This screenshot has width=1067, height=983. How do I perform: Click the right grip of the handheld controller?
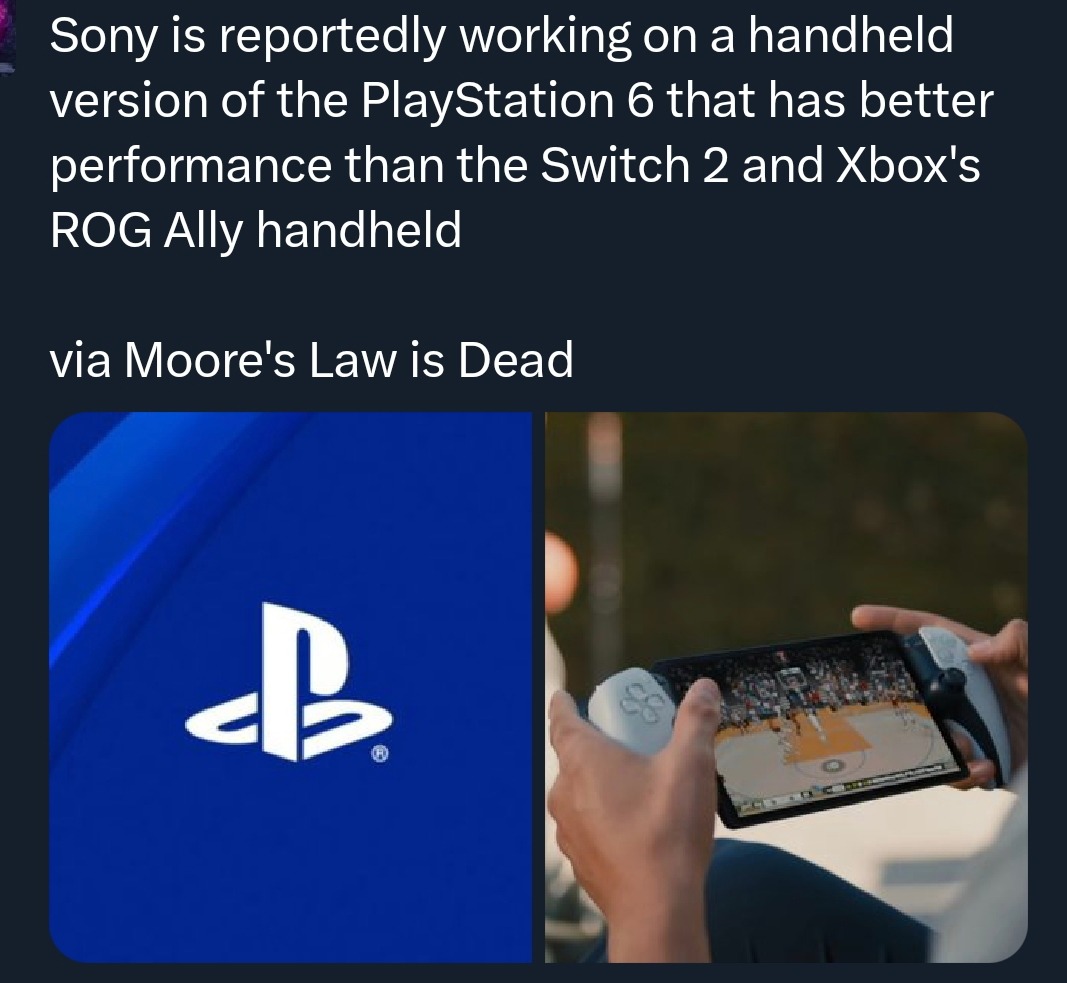(x=965, y=701)
